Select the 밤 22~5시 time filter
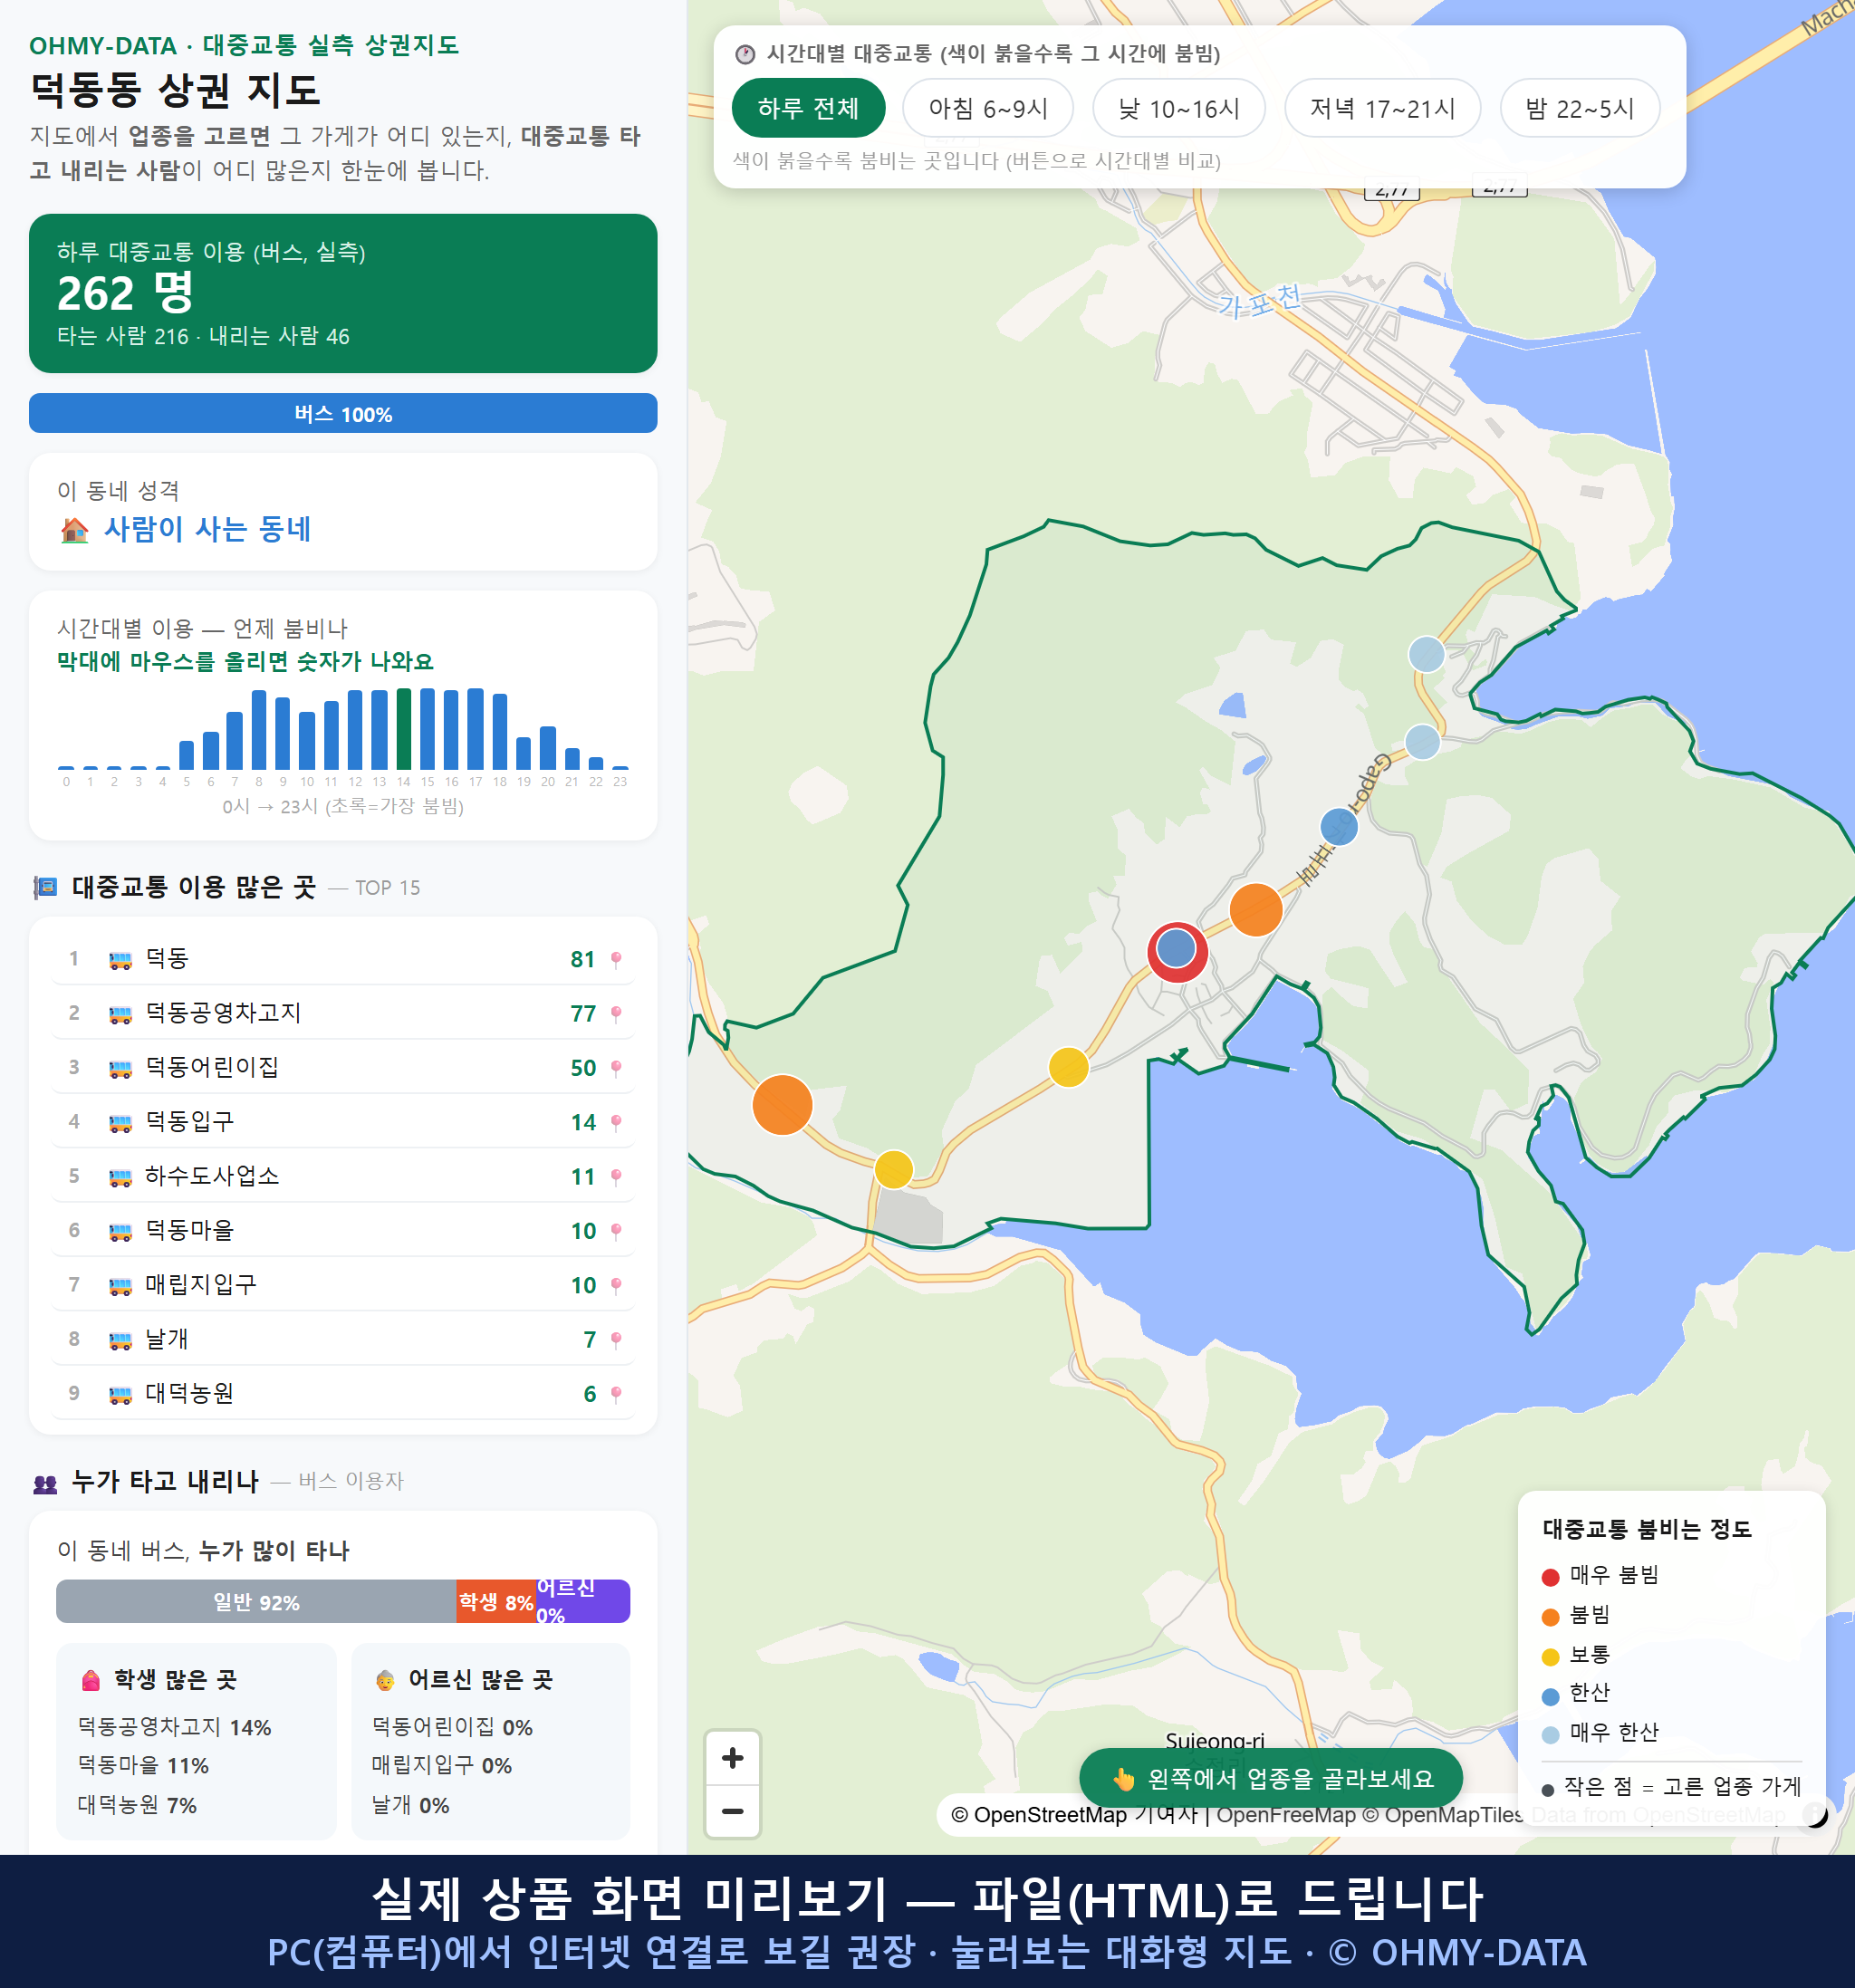 pyautogui.click(x=1580, y=108)
